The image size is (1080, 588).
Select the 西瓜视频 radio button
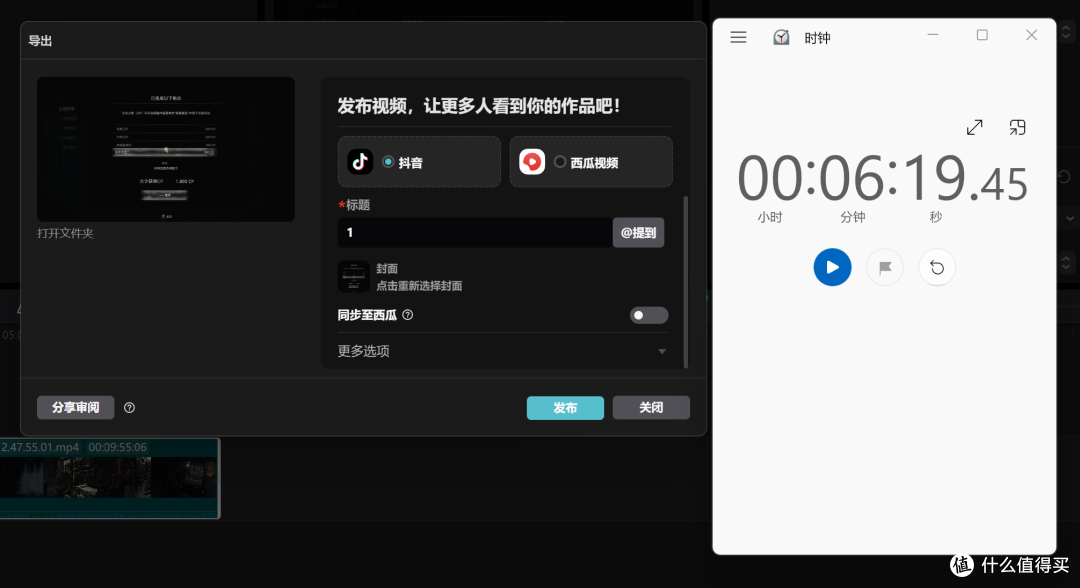click(560, 162)
